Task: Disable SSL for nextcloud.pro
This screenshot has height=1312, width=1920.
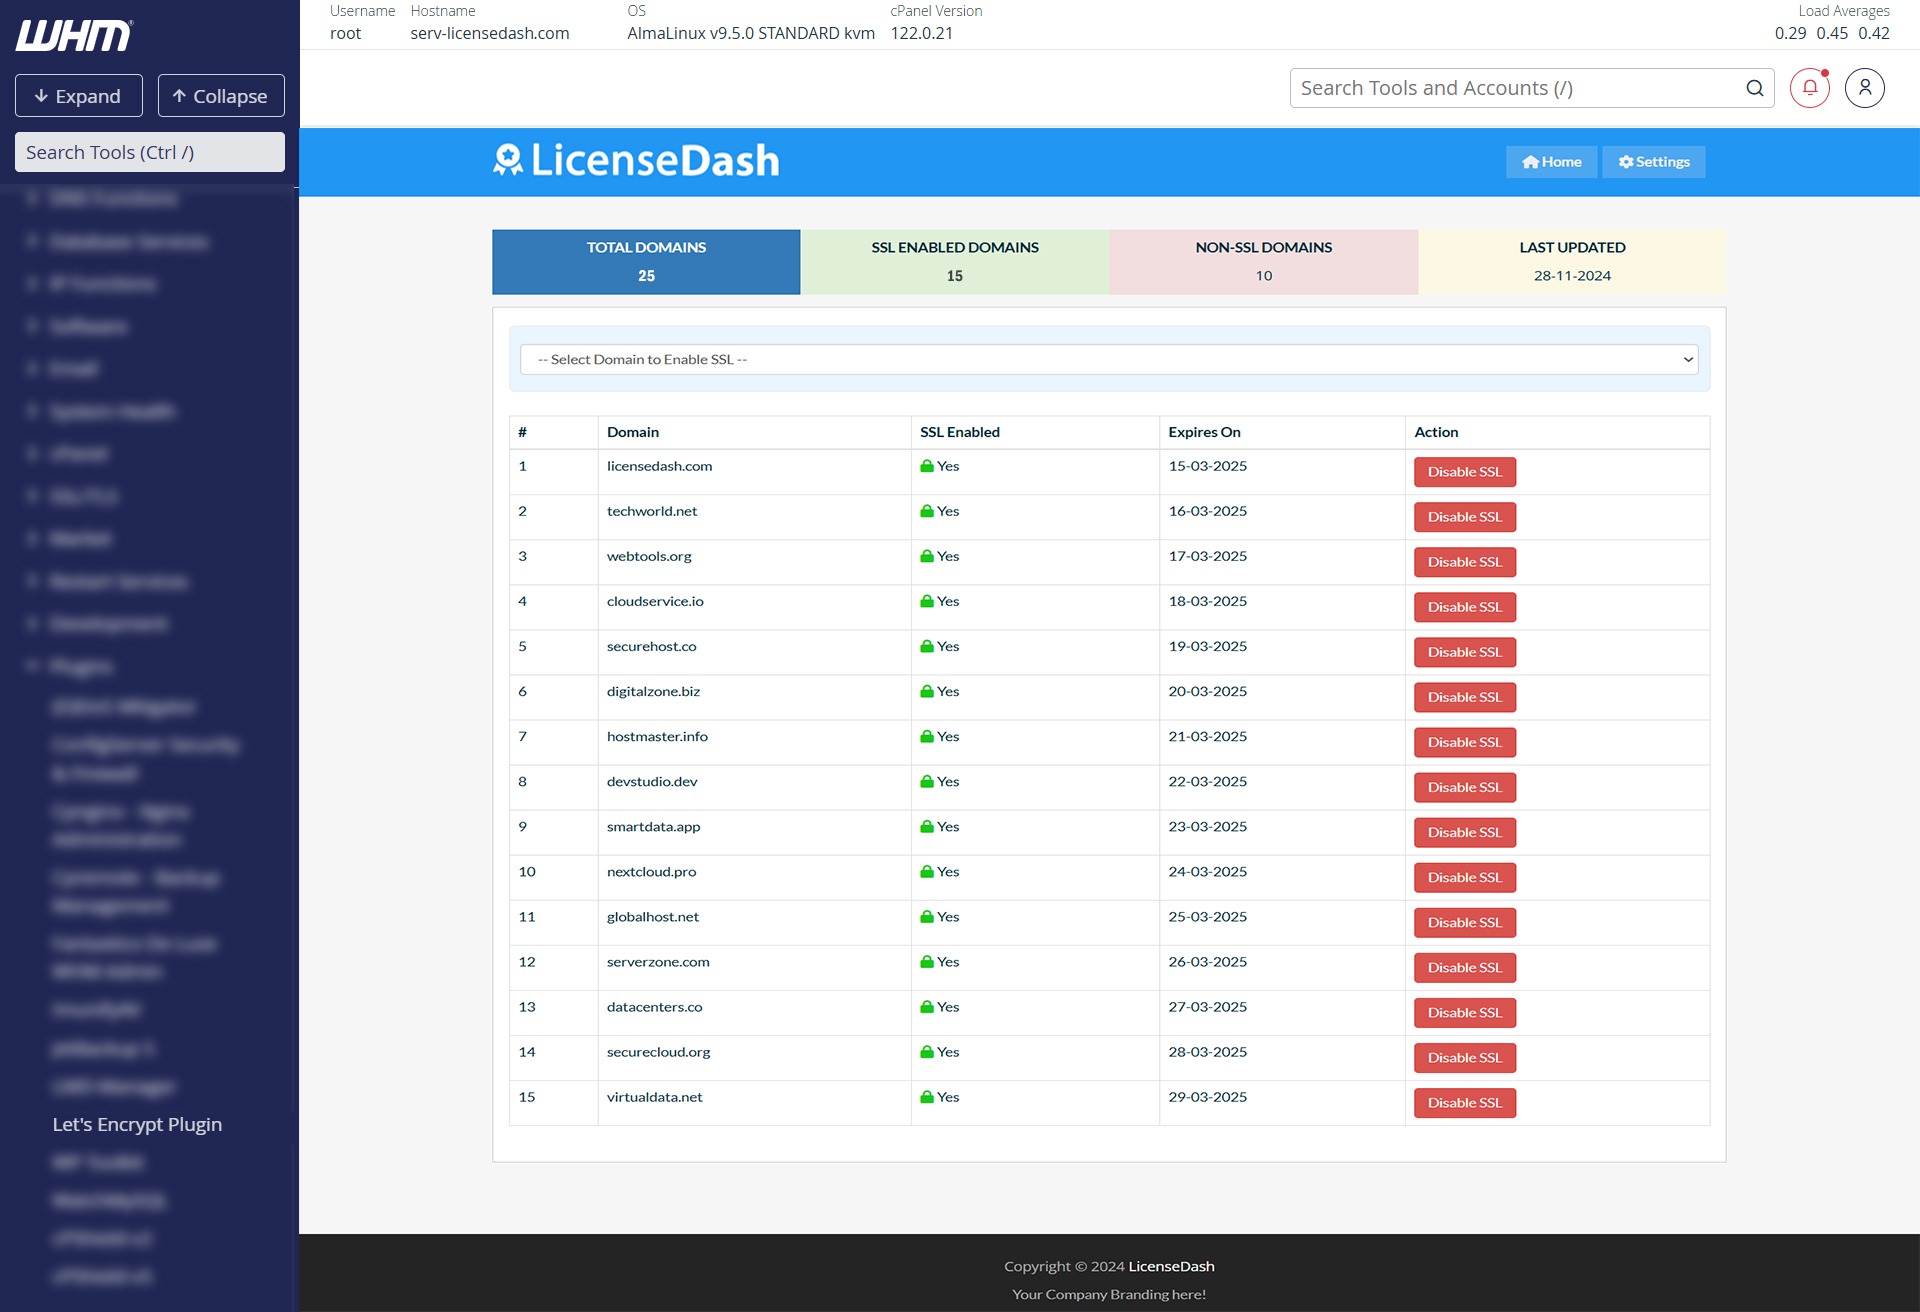Action: (1464, 878)
